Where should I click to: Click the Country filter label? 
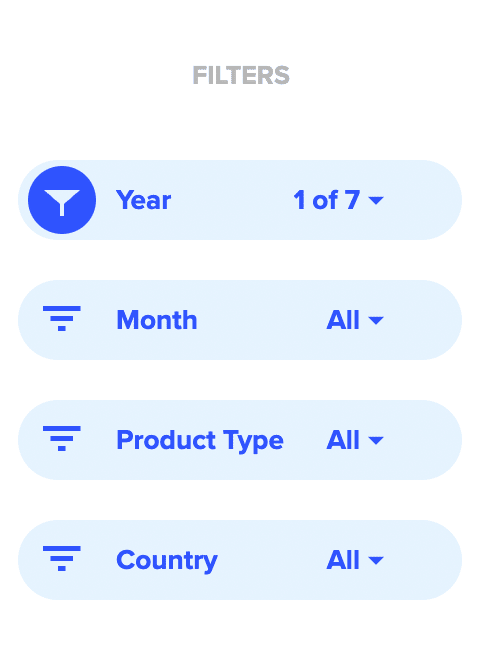pyautogui.click(x=167, y=561)
